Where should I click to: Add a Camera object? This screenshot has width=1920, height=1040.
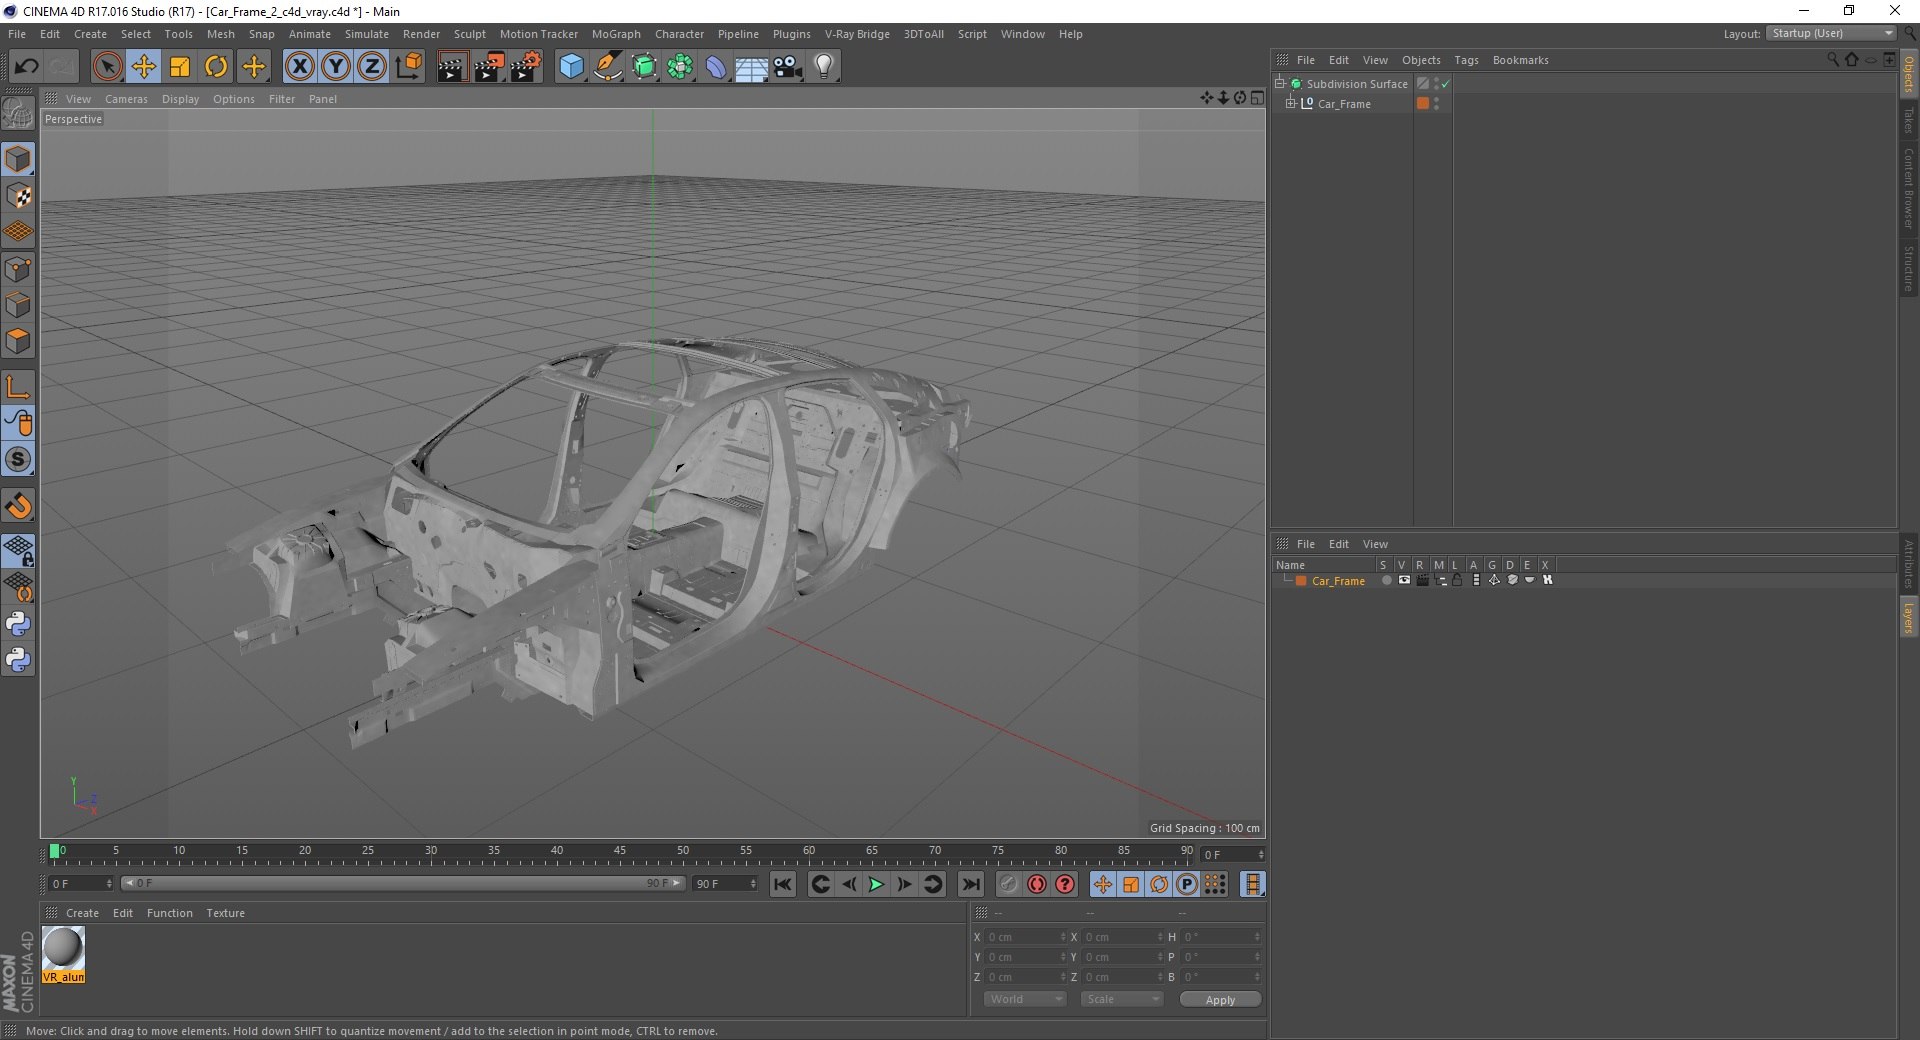click(788, 67)
